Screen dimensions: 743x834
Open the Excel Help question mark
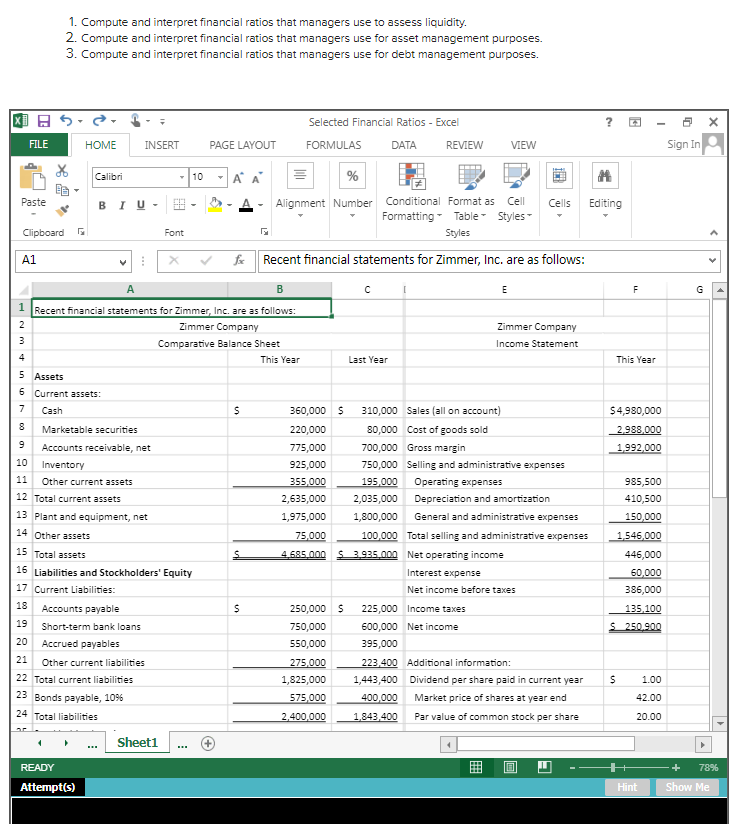[609, 122]
